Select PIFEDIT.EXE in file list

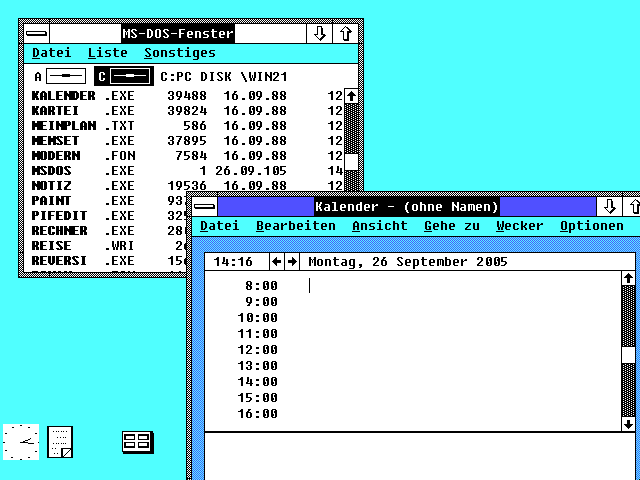(109, 216)
